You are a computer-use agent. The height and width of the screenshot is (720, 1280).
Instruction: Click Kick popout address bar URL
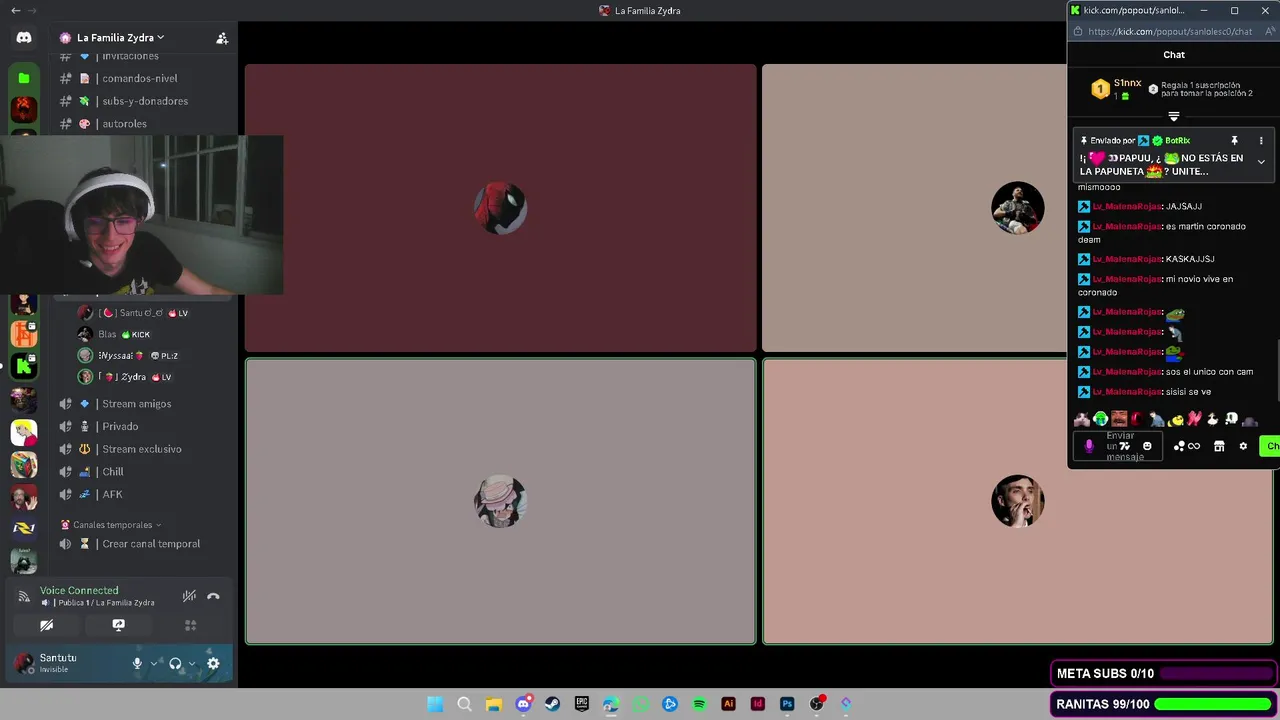[x=1170, y=31]
